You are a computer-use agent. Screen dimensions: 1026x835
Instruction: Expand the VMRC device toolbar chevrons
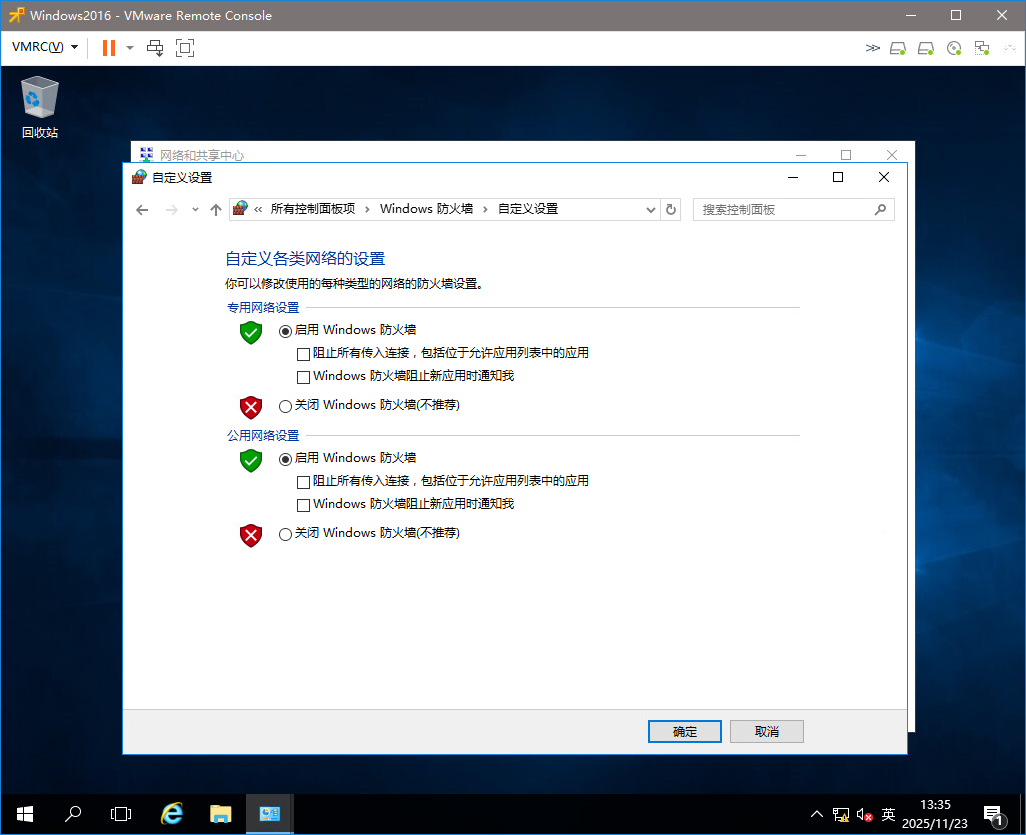(x=872, y=48)
